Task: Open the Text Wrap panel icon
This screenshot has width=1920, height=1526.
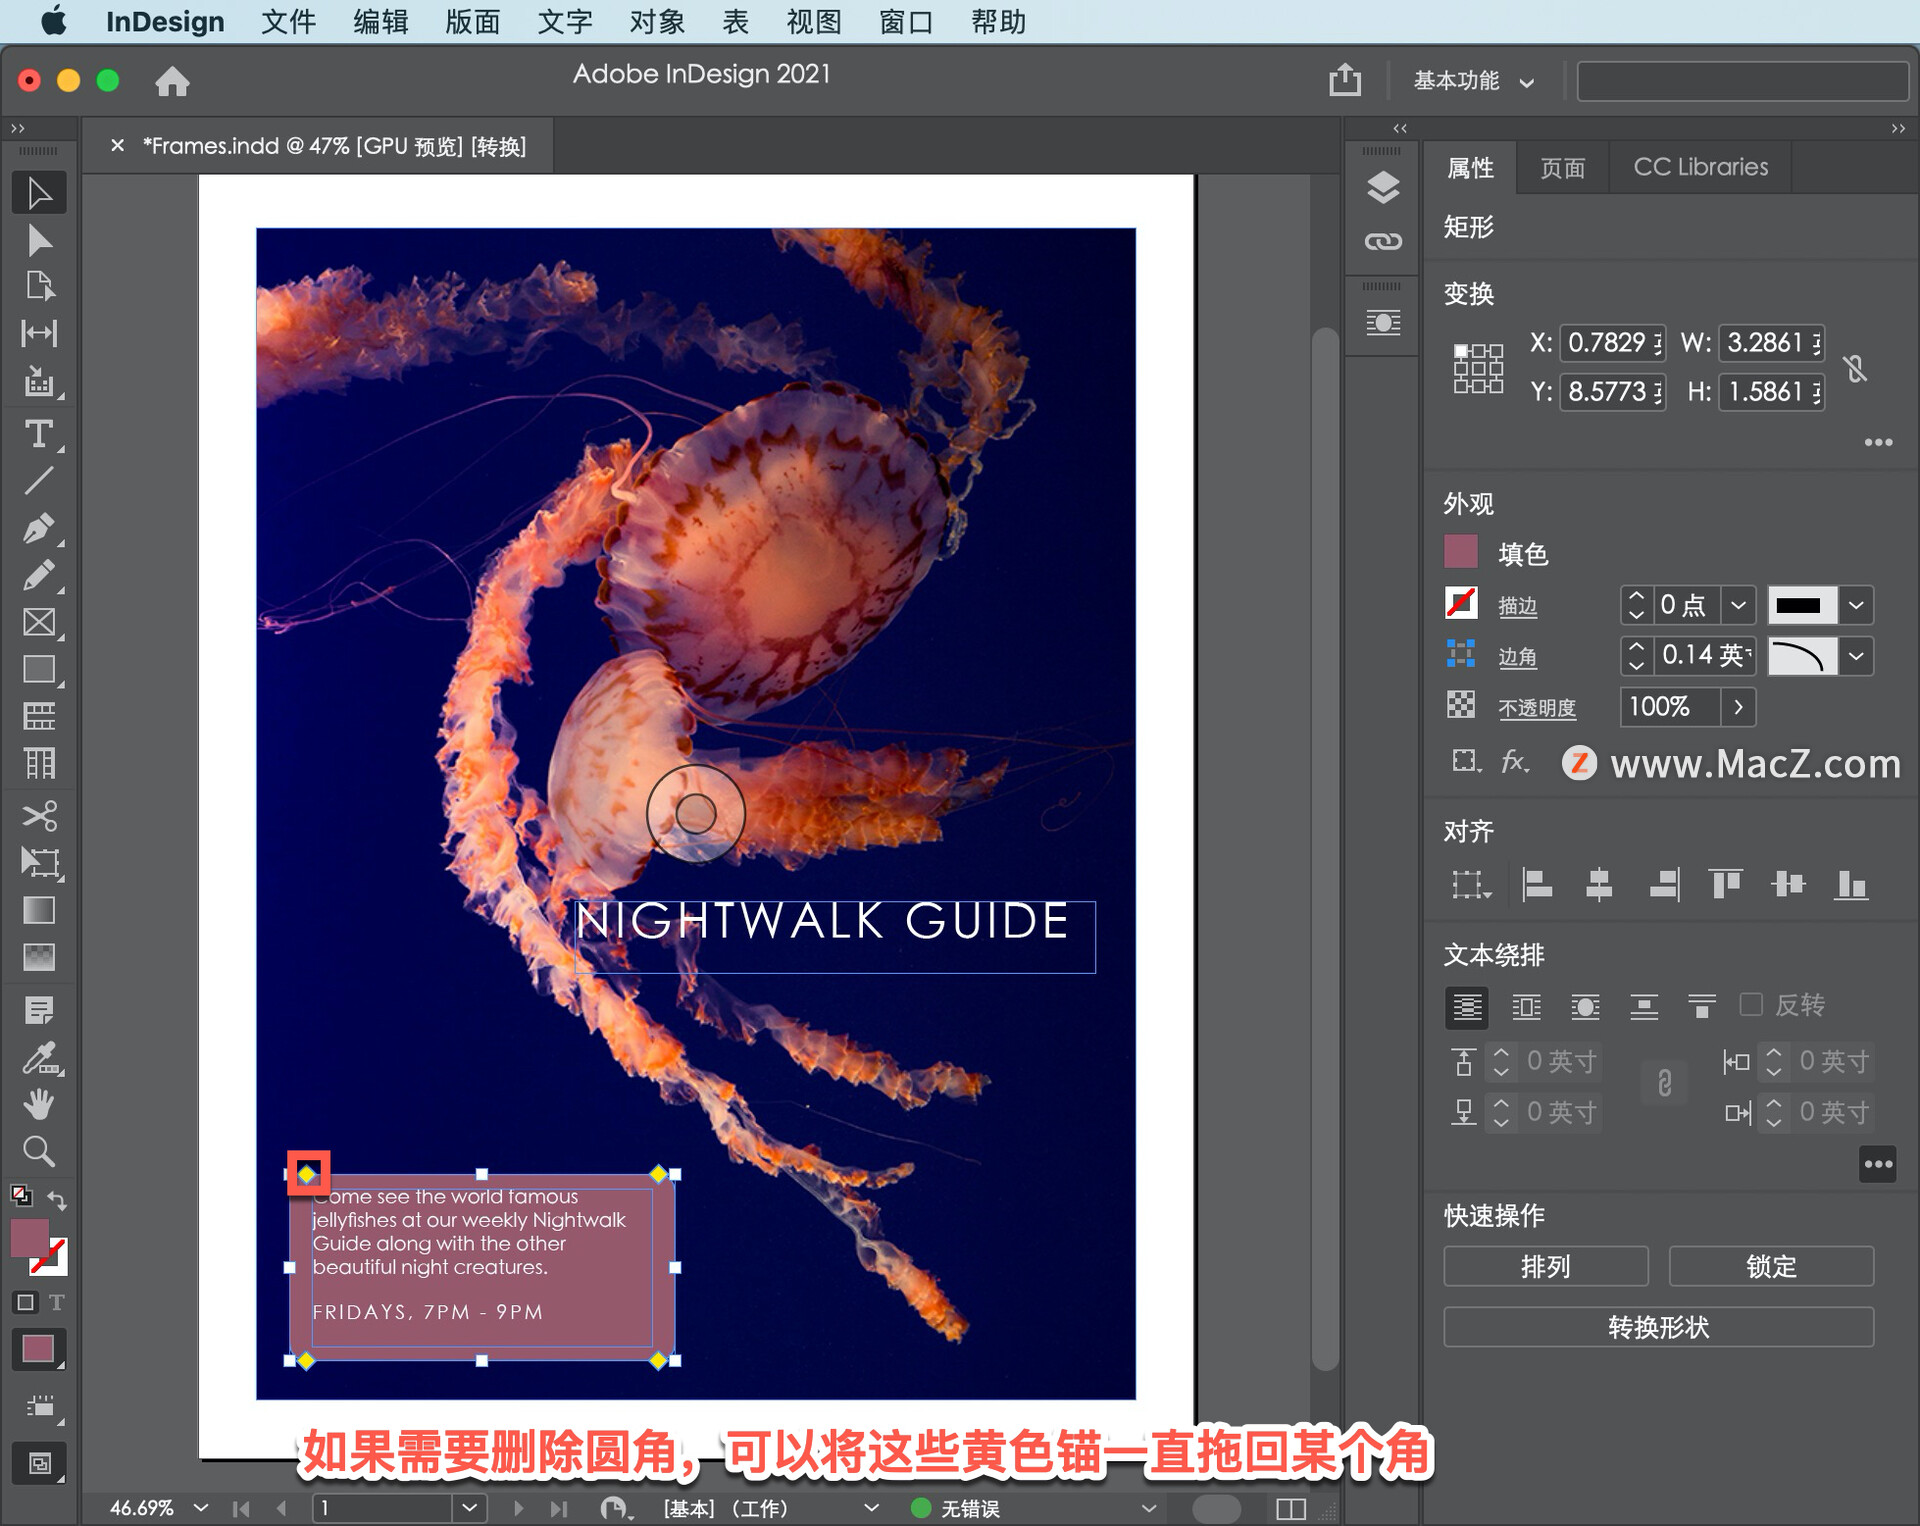Action: [x=1383, y=322]
